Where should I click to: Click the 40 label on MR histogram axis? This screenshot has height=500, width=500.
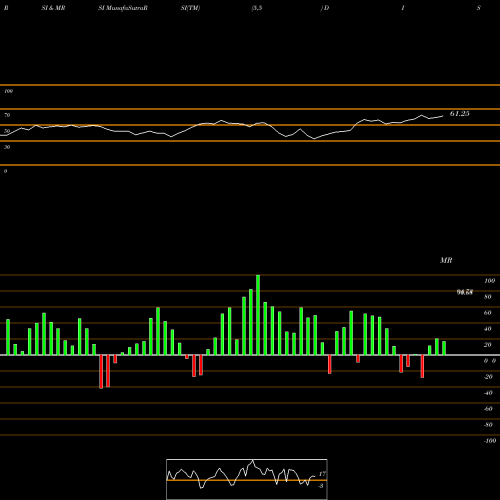coord(488,329)
